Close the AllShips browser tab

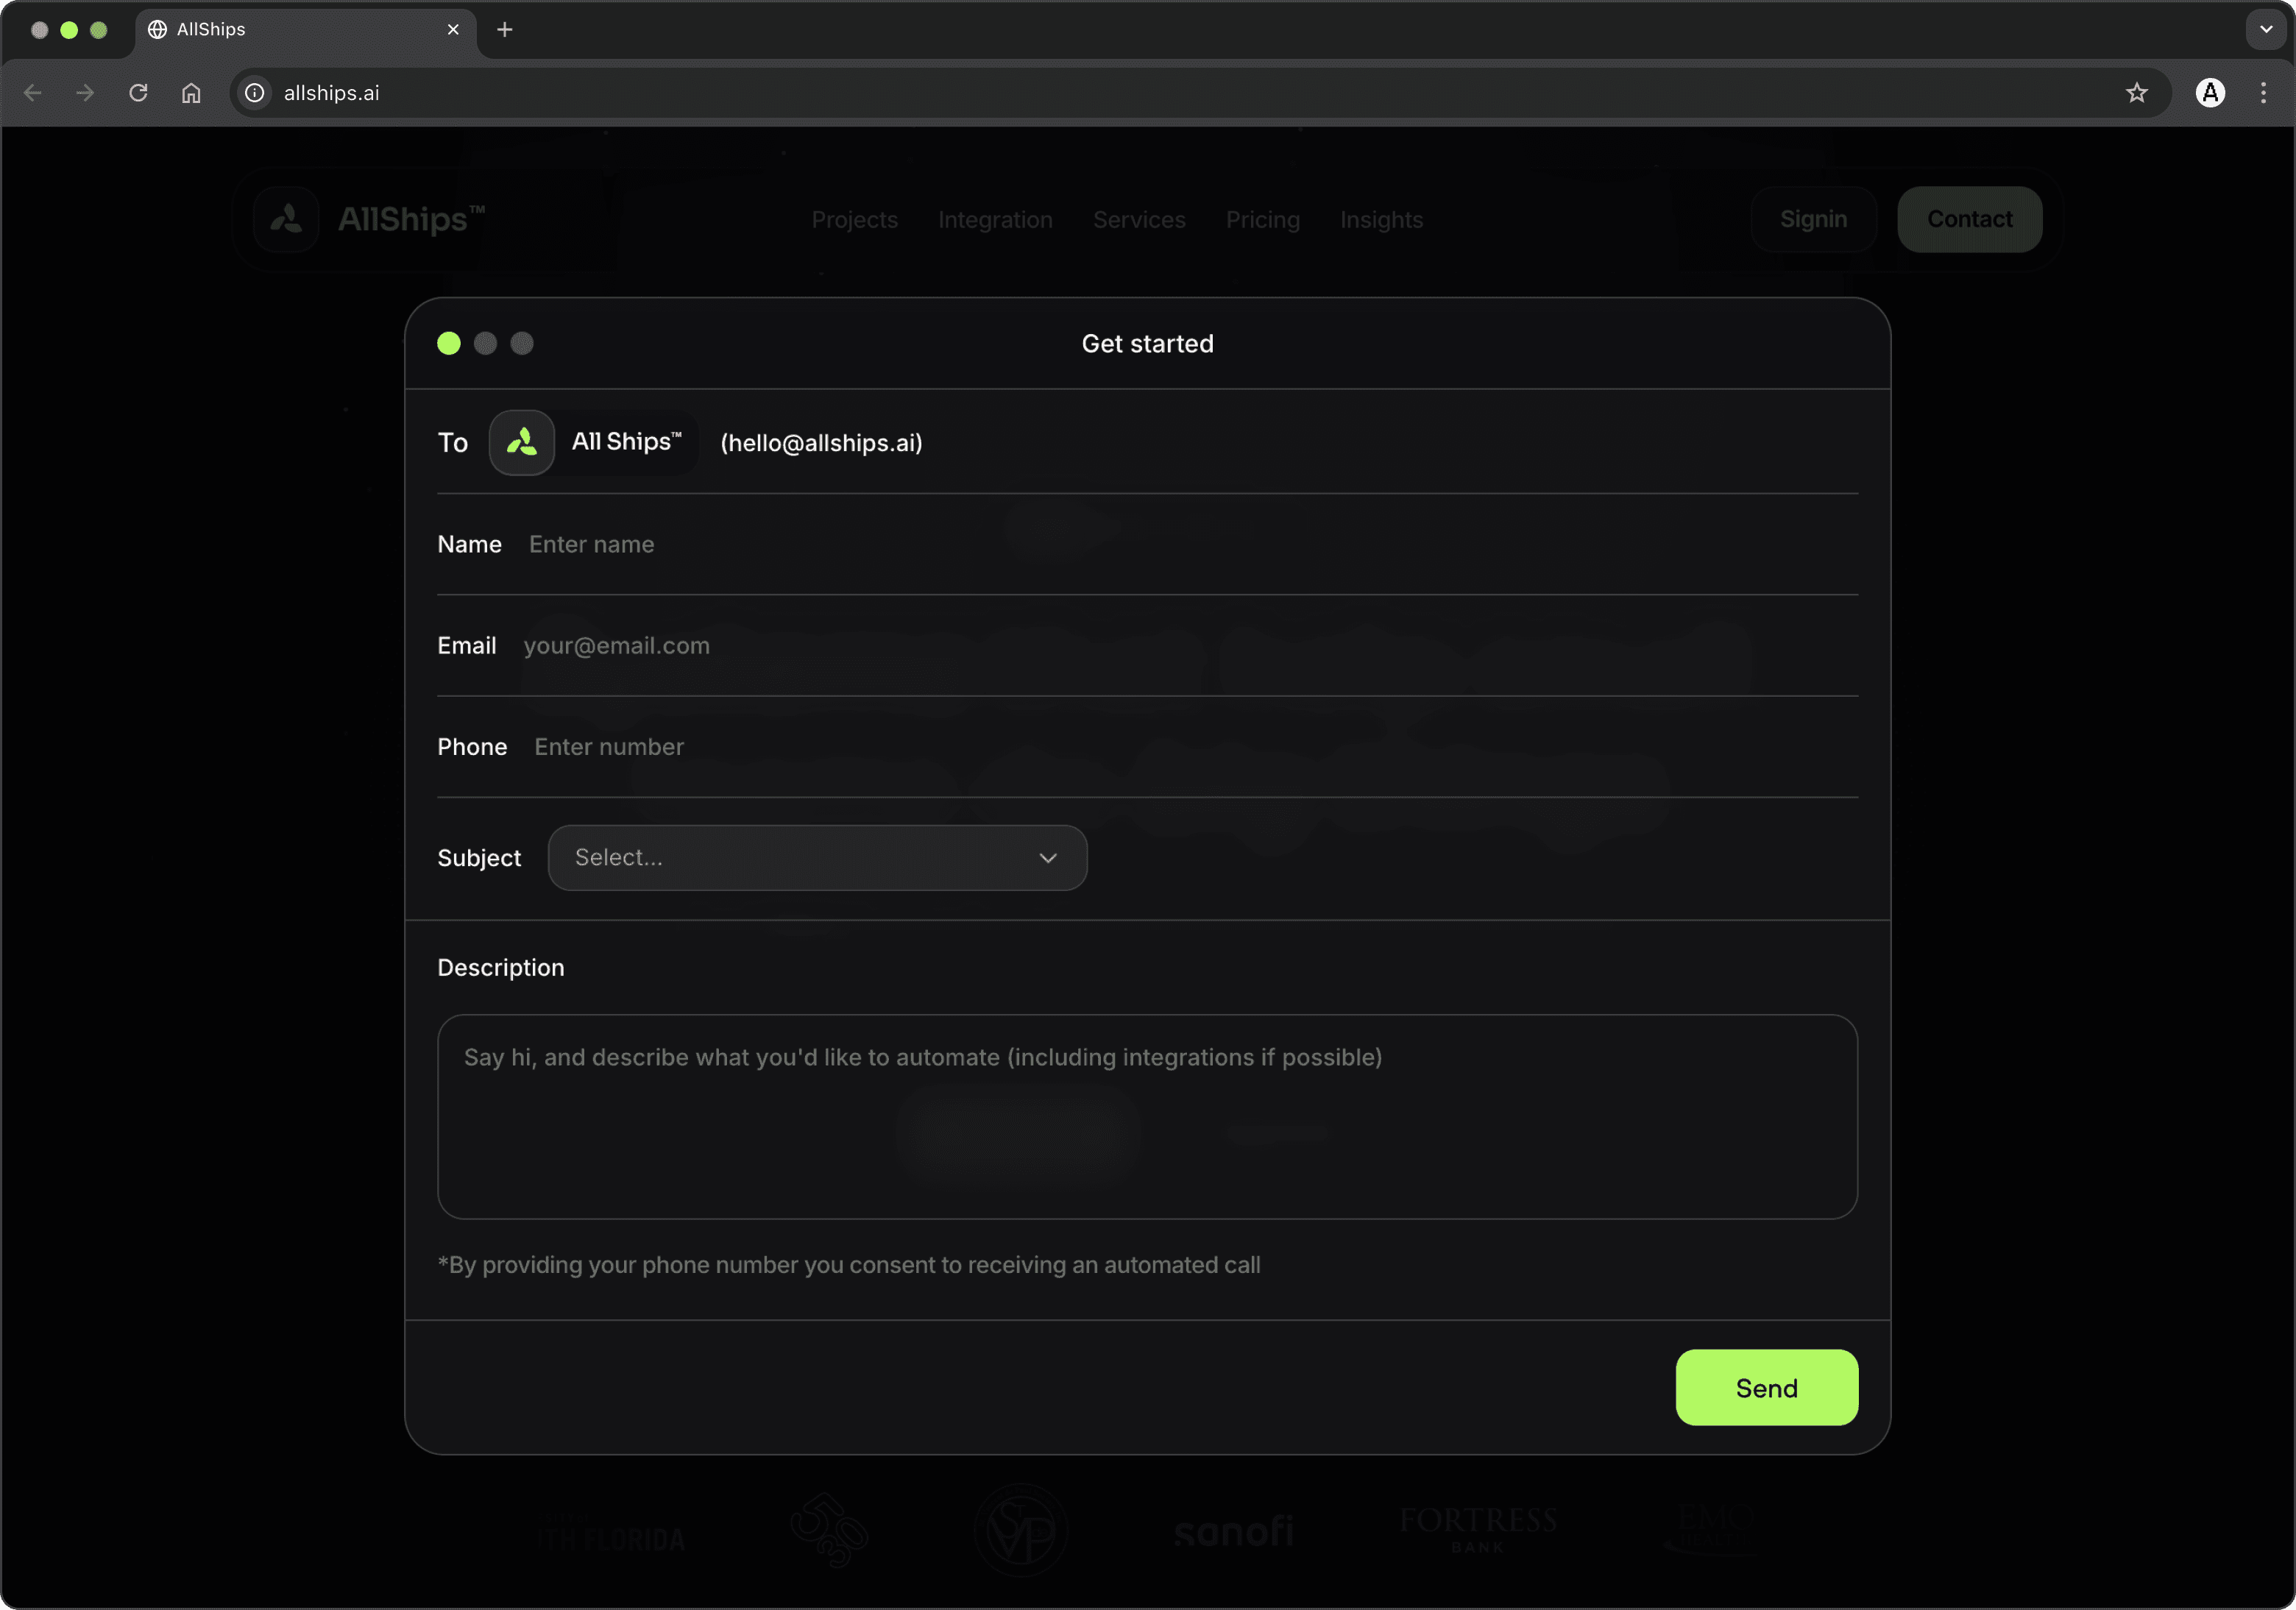453,30
